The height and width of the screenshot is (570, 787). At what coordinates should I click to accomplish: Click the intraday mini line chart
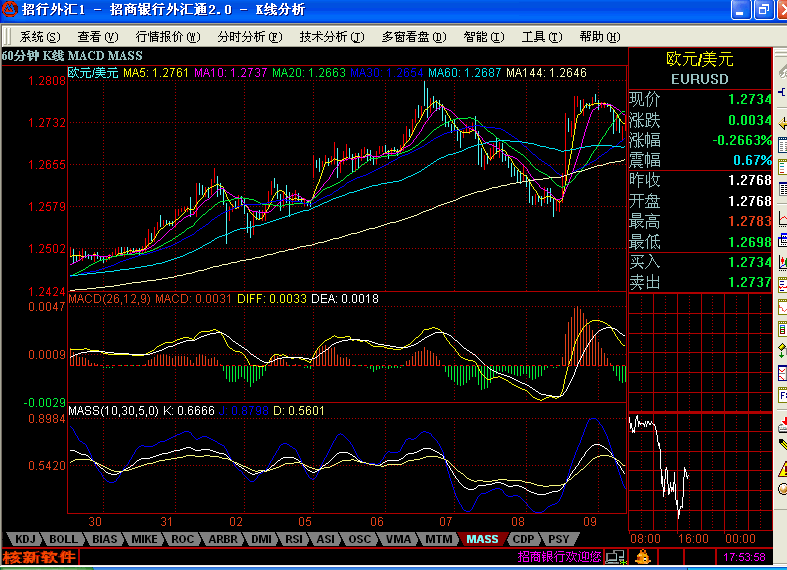700,472
